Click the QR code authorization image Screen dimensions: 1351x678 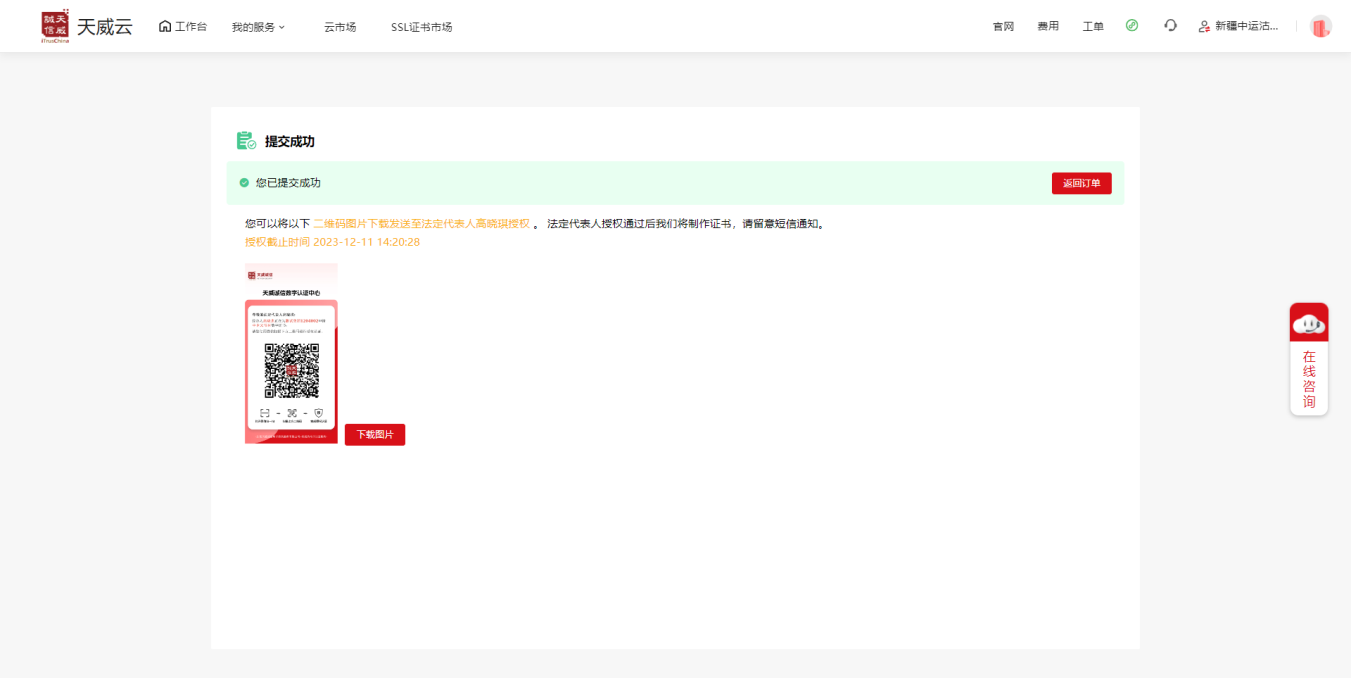[x=291, y=353]
